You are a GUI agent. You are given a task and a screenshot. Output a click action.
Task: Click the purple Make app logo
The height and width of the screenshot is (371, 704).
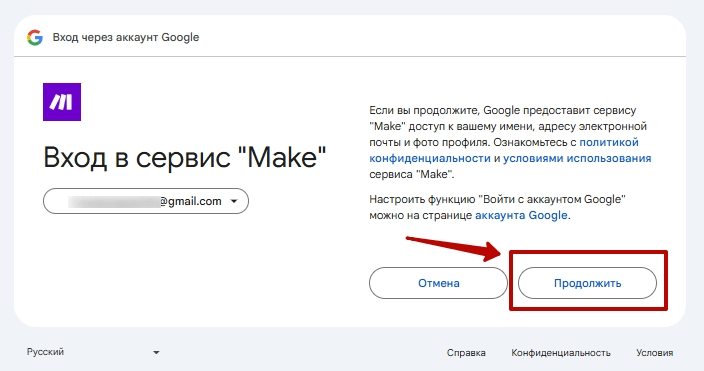pyautogui.click(x=62, y=102)
